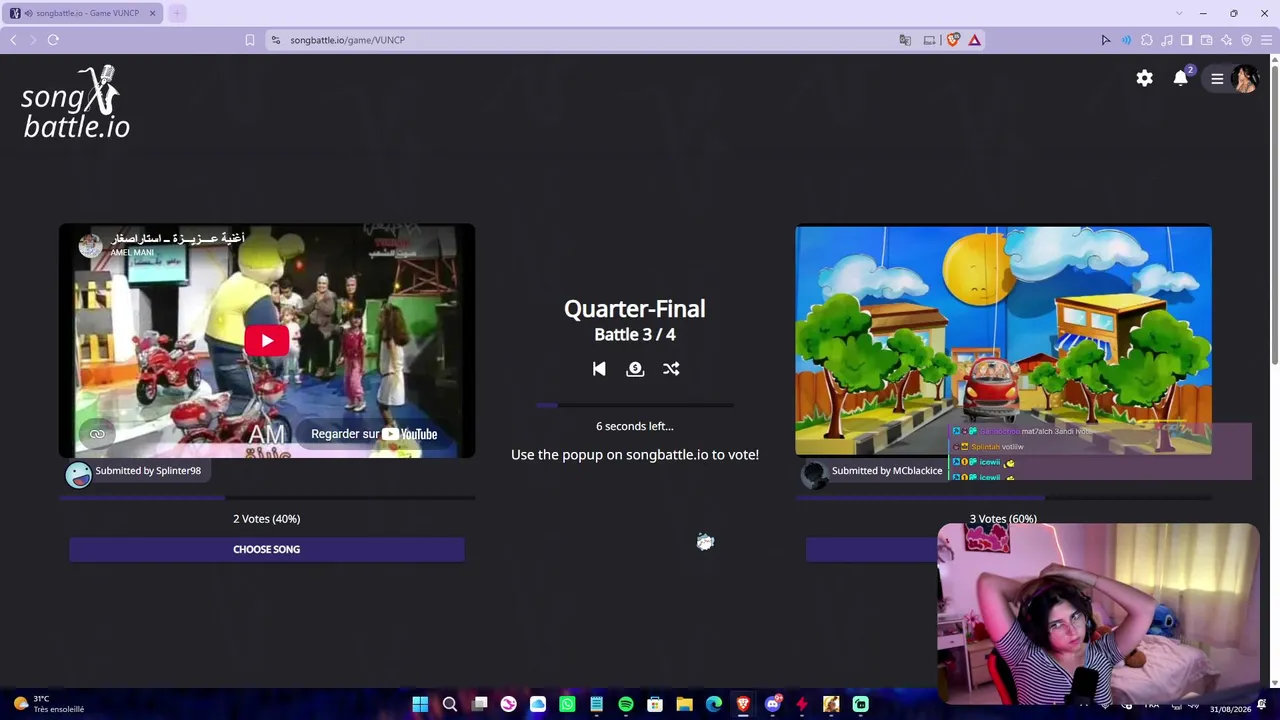Open Brave Wallet
The image size is (1280, 720).
1206,40
